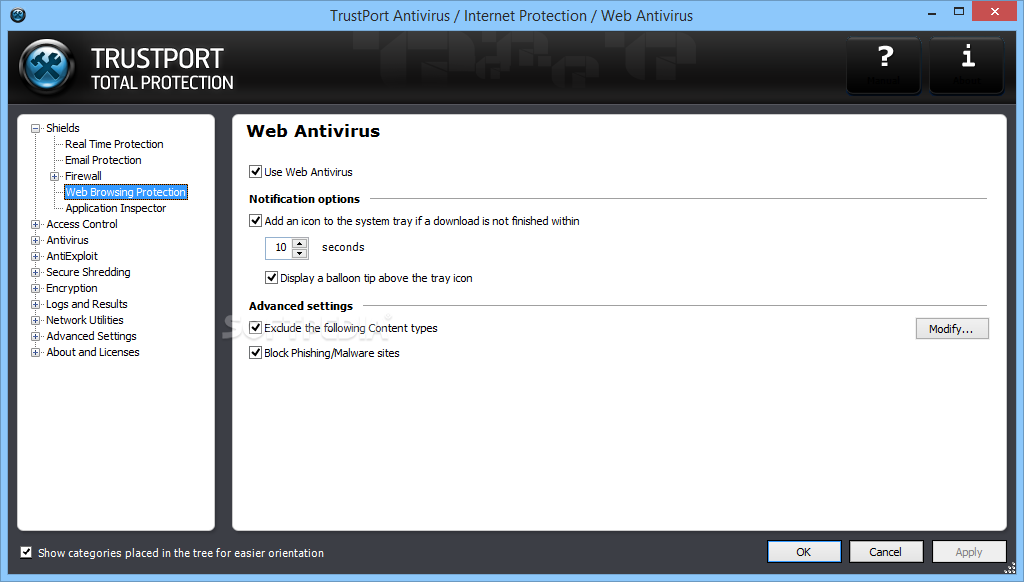Maximize the TrustPort window
The image size is (1024, 582).
tap(959, 12)
